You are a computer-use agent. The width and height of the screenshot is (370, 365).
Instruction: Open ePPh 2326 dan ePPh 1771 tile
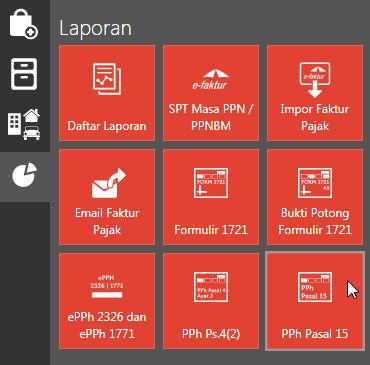click(x=107, y=301)
